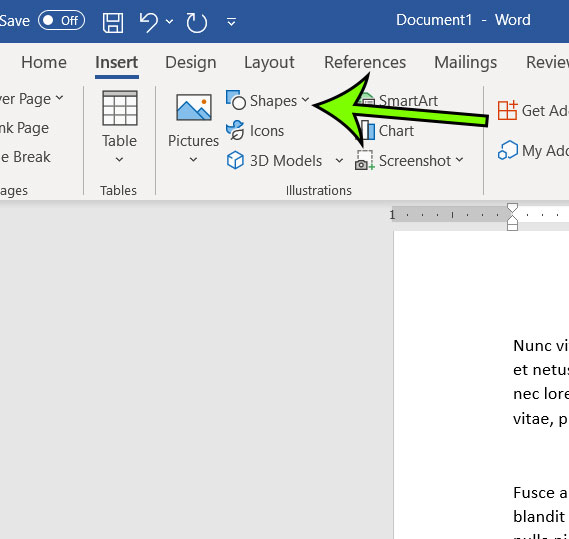This screenshot has width=569, height=539.
Task: Select the Insert ribbon tab
Action: coord(116,62)
